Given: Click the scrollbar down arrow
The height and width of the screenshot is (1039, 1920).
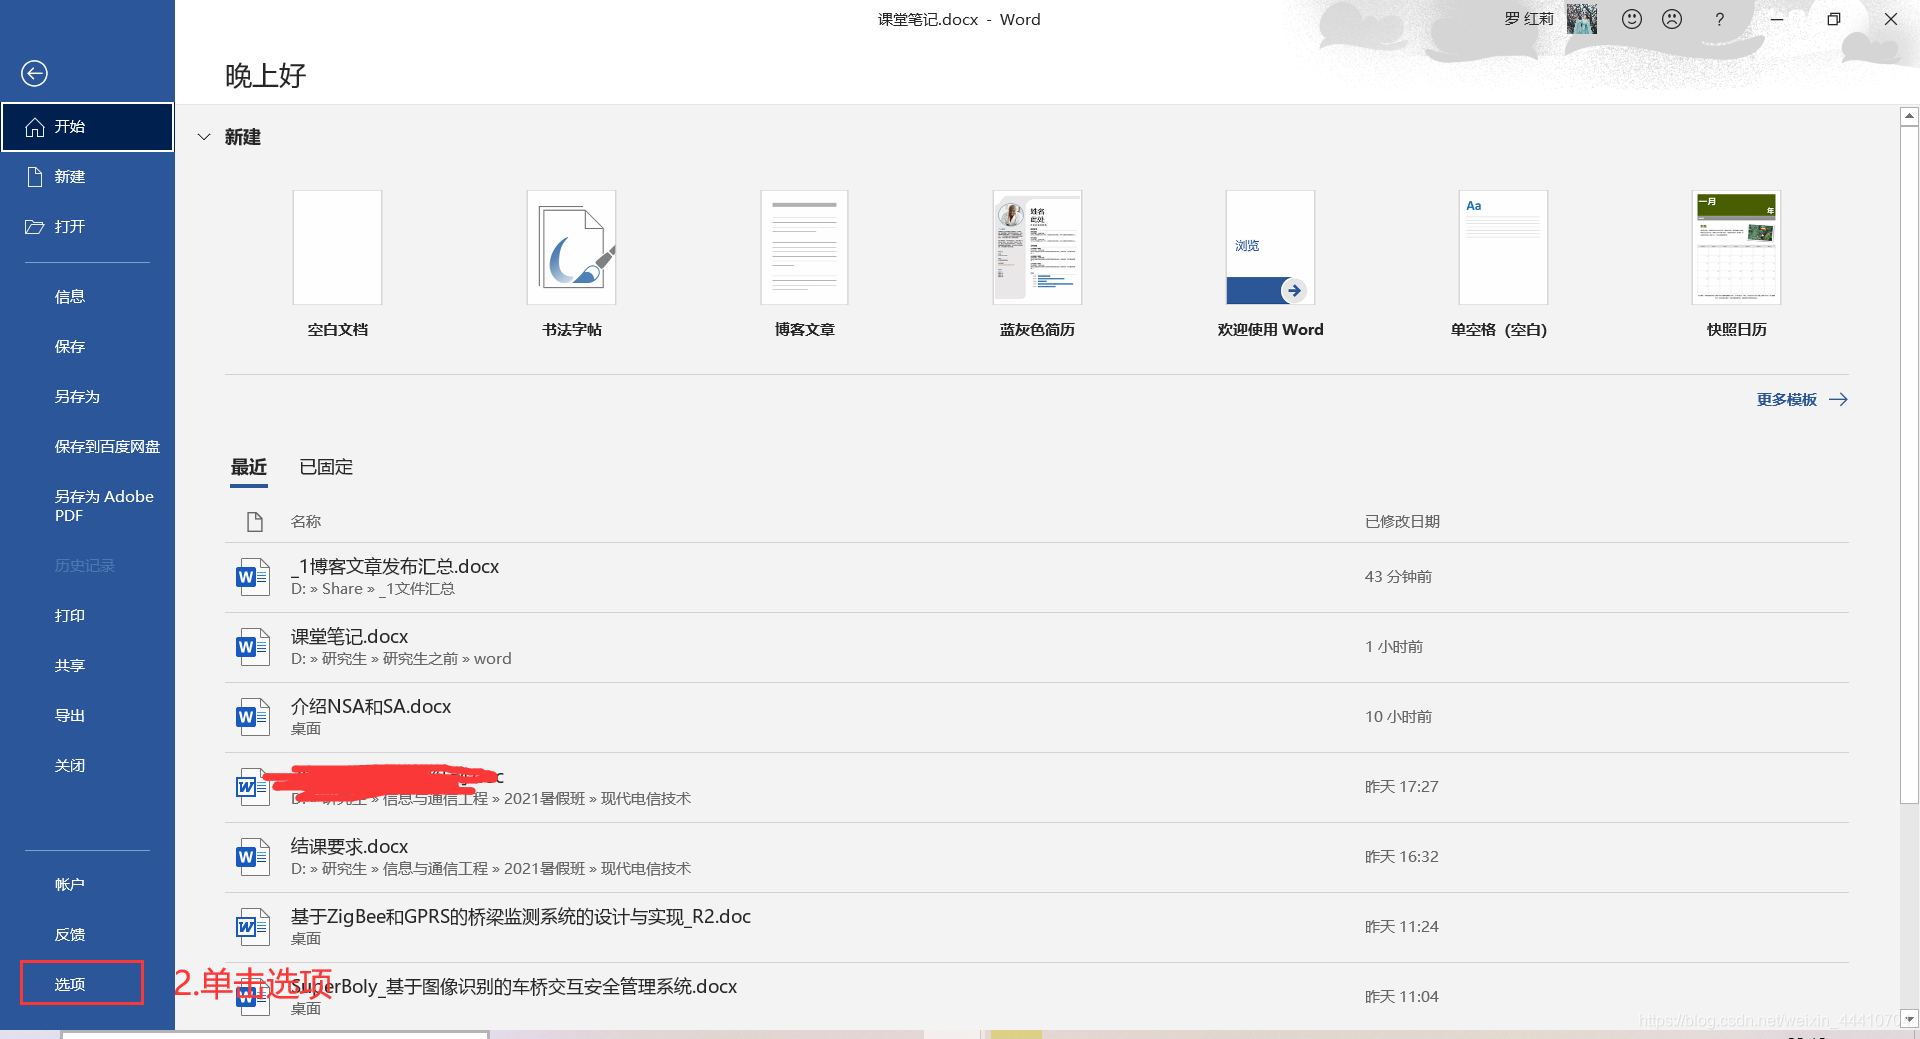Looking at the screenshot, I should [1909, 1019].
